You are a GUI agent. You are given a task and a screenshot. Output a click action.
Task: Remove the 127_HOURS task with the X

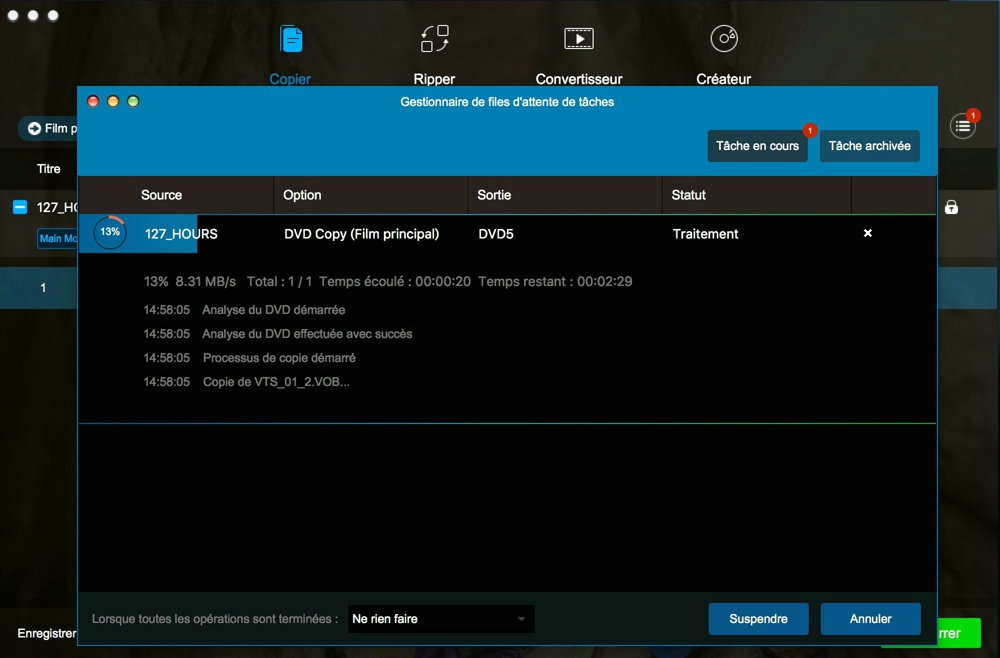point(867,233)
